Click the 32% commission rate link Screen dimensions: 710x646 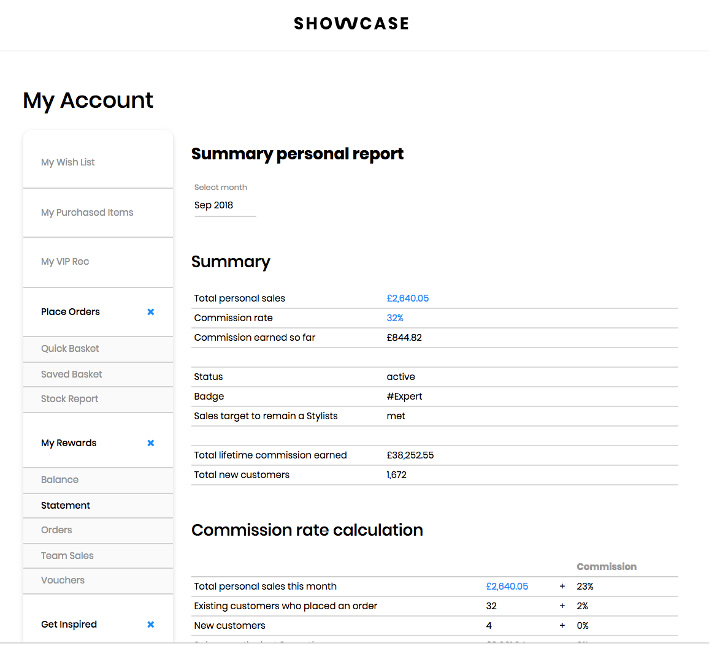click(x=395, y=318)
